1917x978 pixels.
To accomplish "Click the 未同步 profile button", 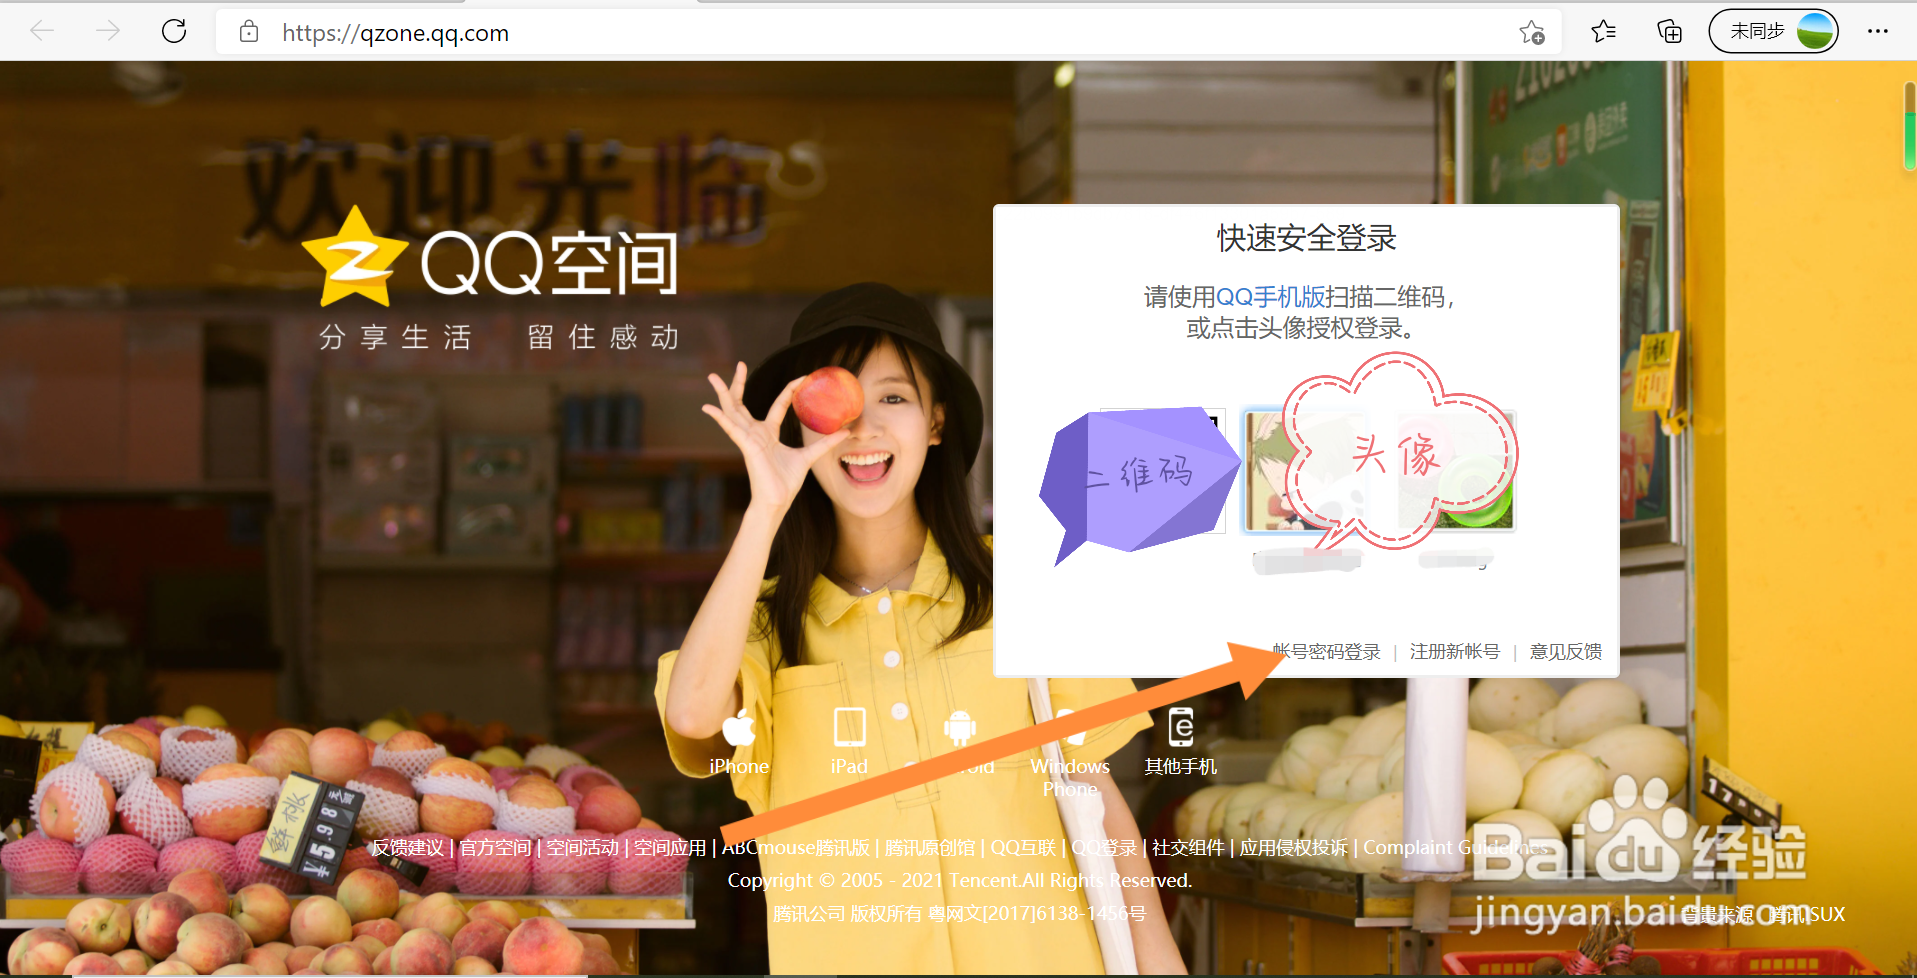I will [x=1773, y=32].
